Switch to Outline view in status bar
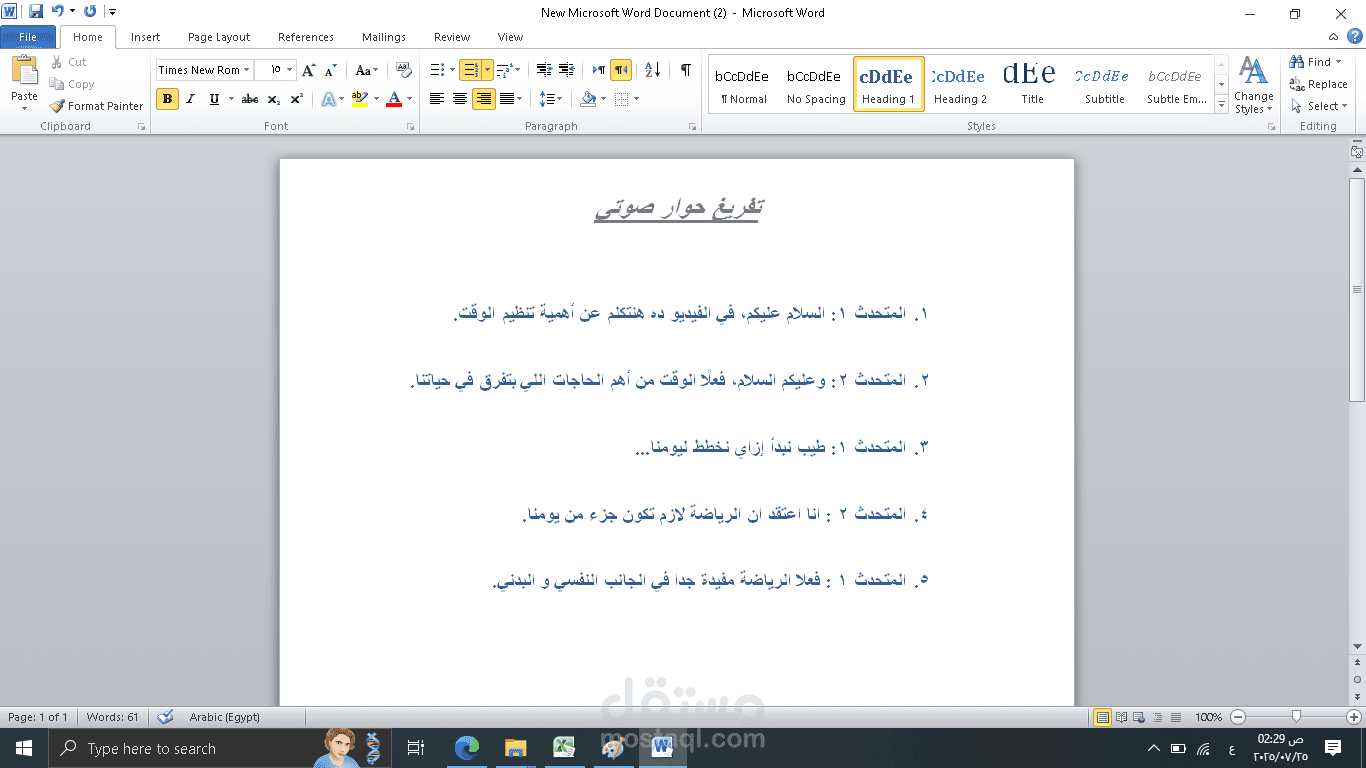This screenshot has height=768, width=1366. 1157,717
